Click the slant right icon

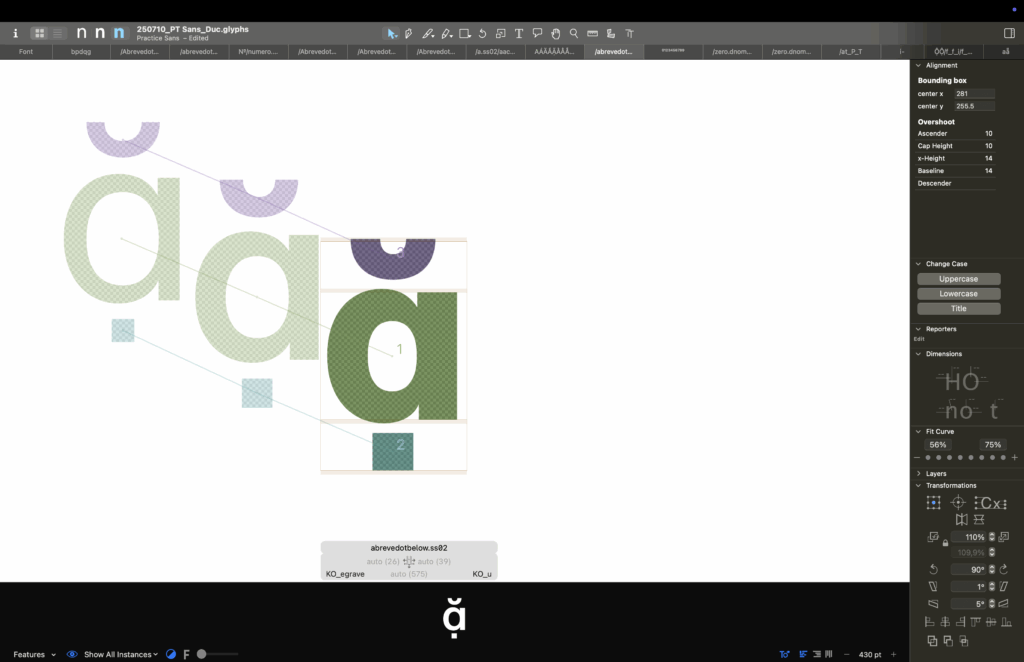1004,586
